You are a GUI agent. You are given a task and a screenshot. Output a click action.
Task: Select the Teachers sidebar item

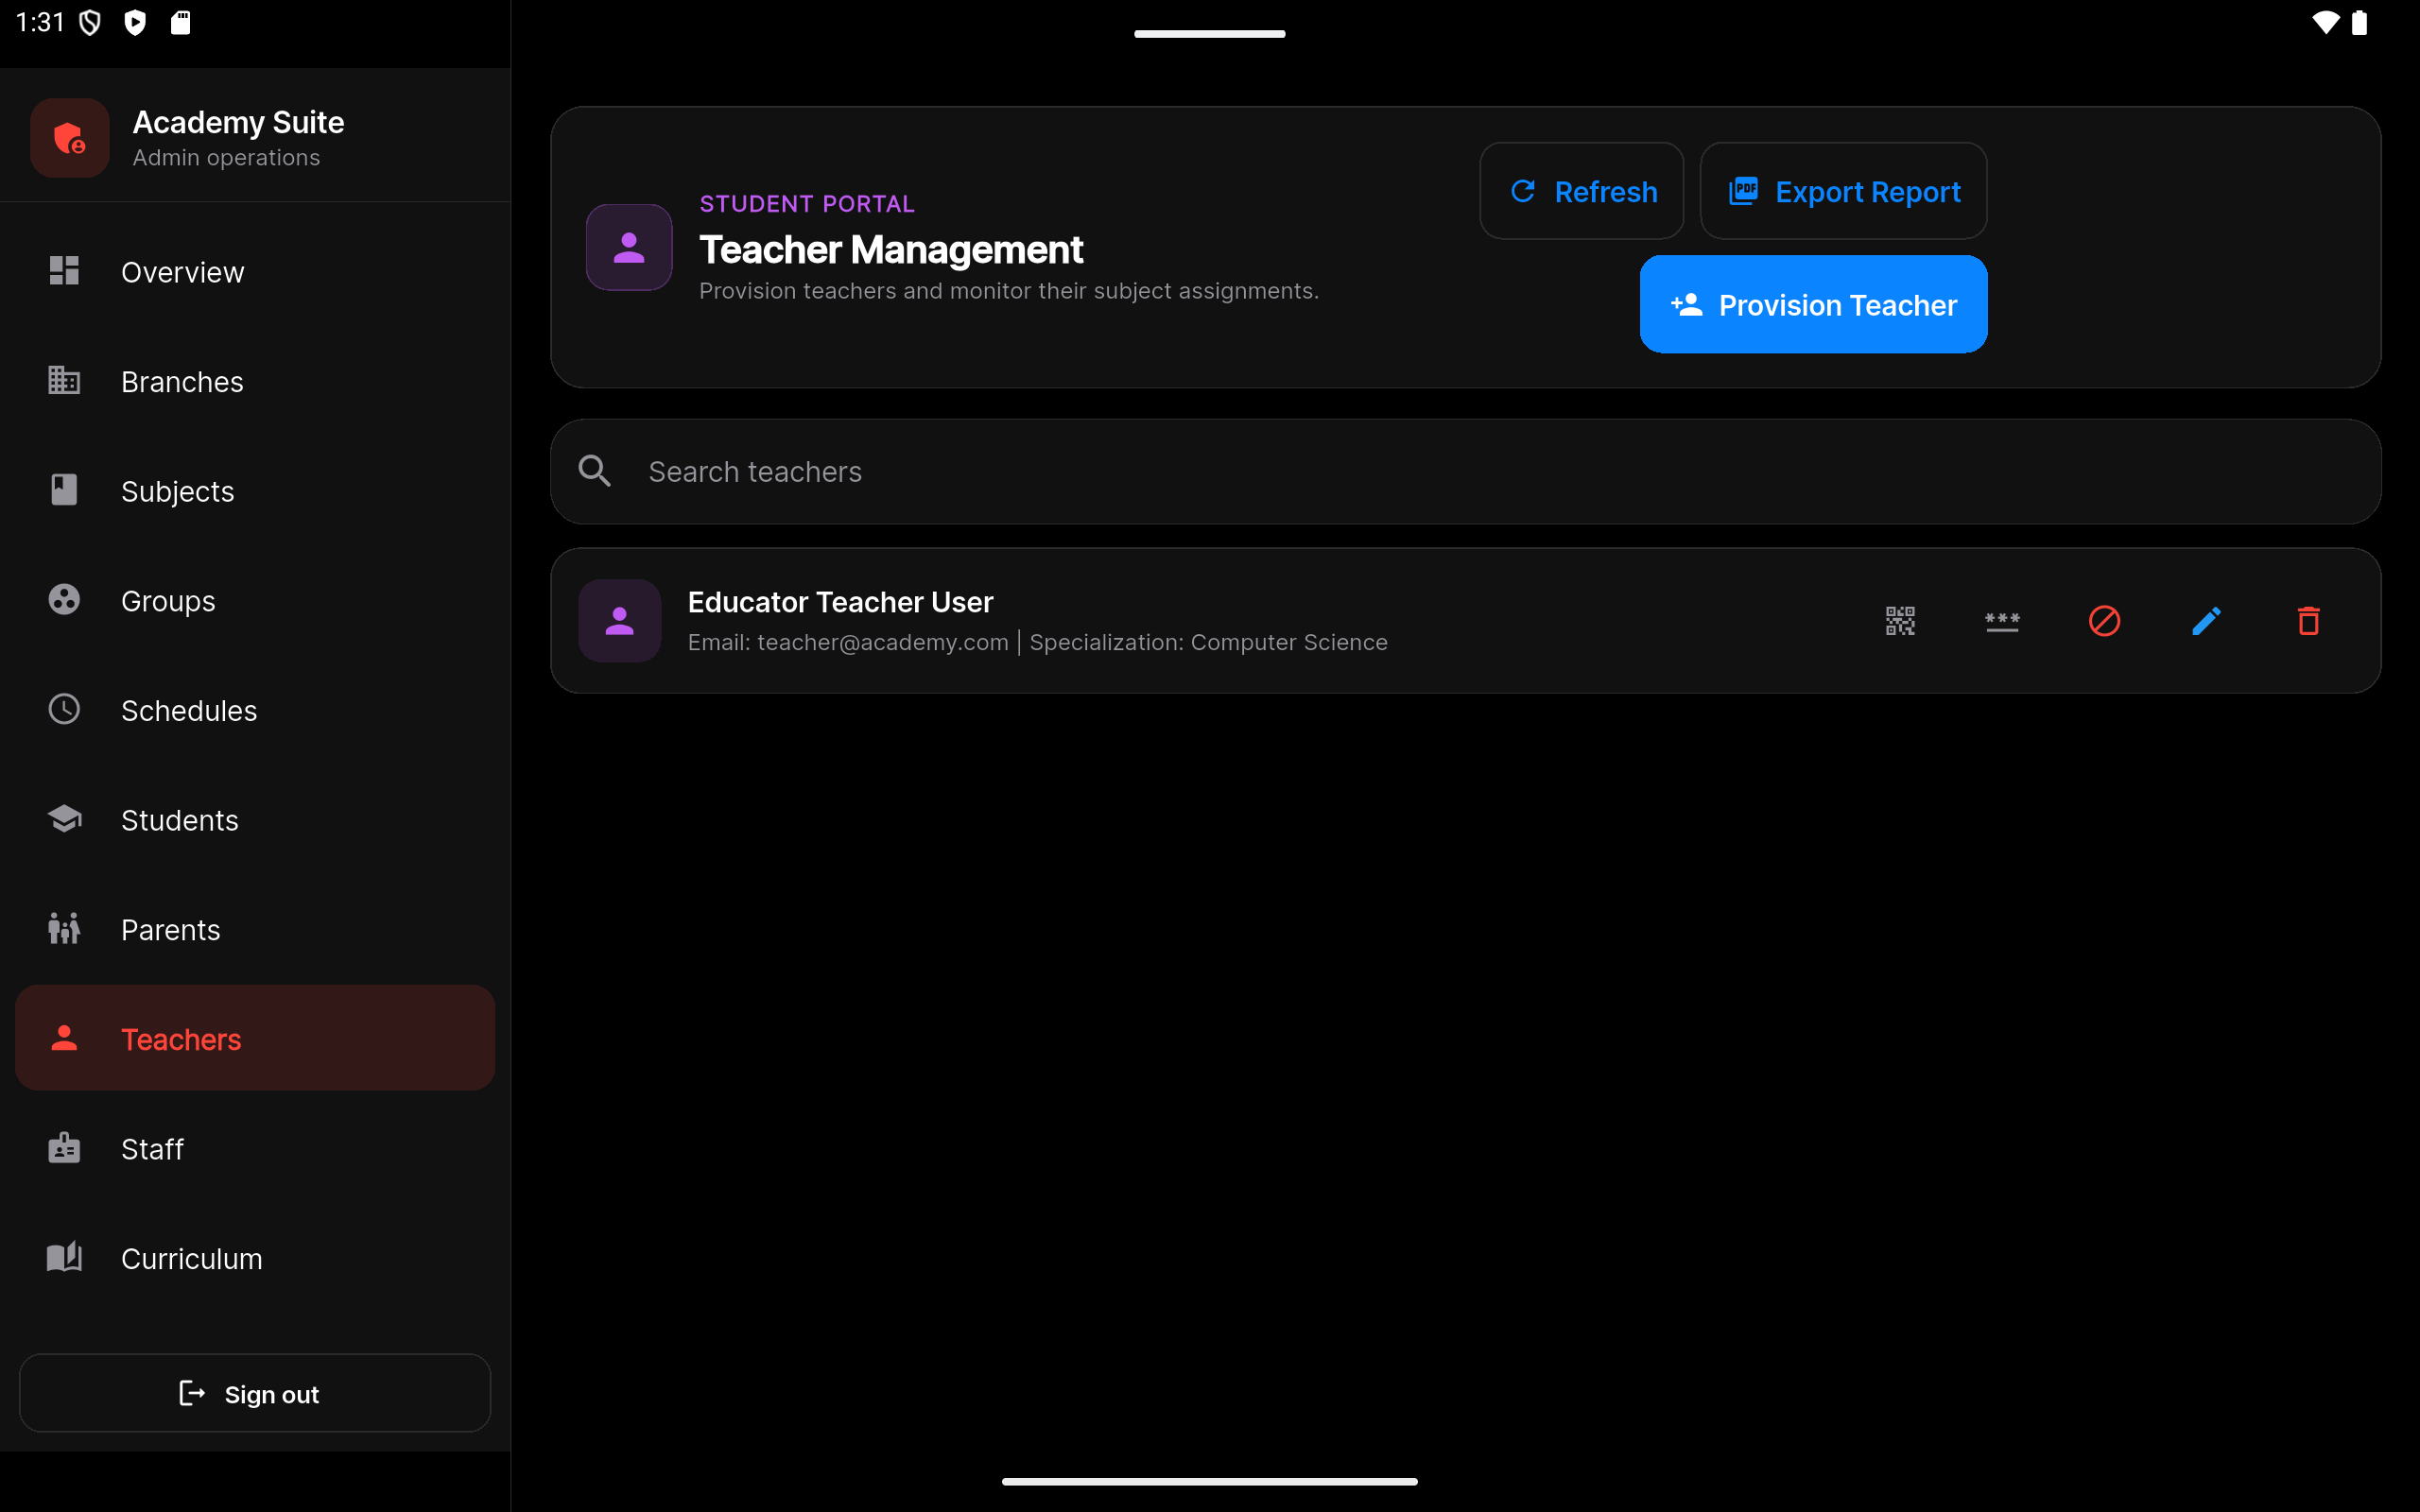(x=255, y=1038)
